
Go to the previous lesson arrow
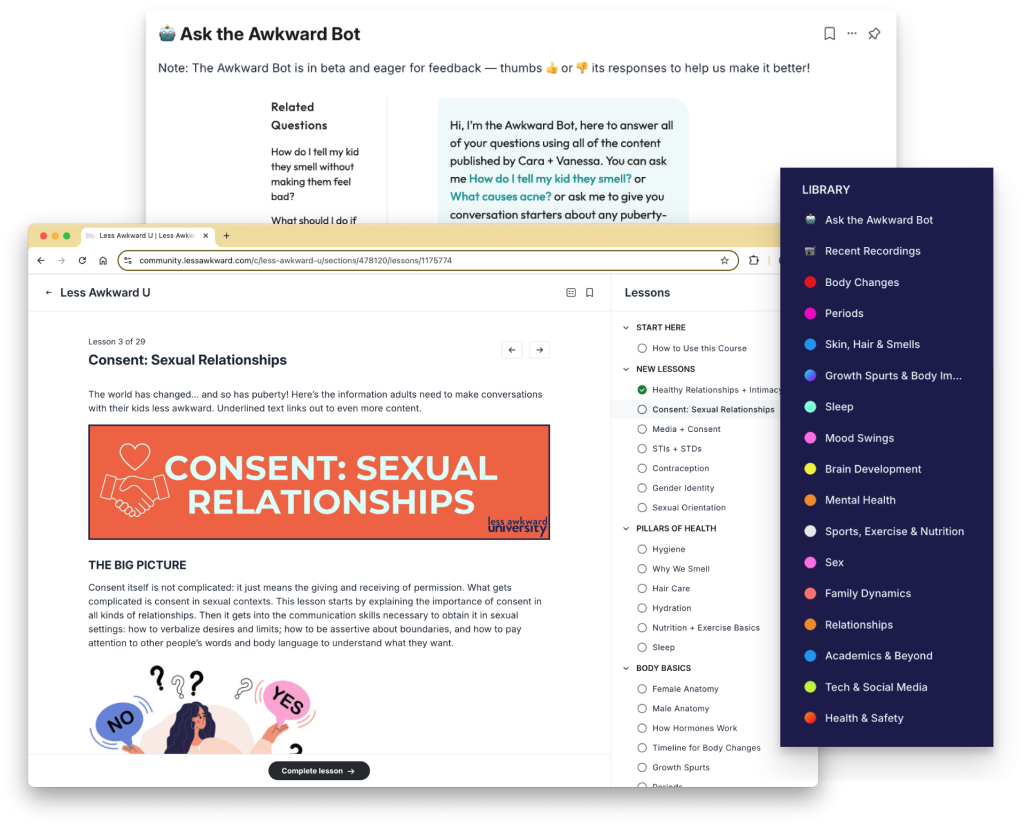[x=512, y=350]
